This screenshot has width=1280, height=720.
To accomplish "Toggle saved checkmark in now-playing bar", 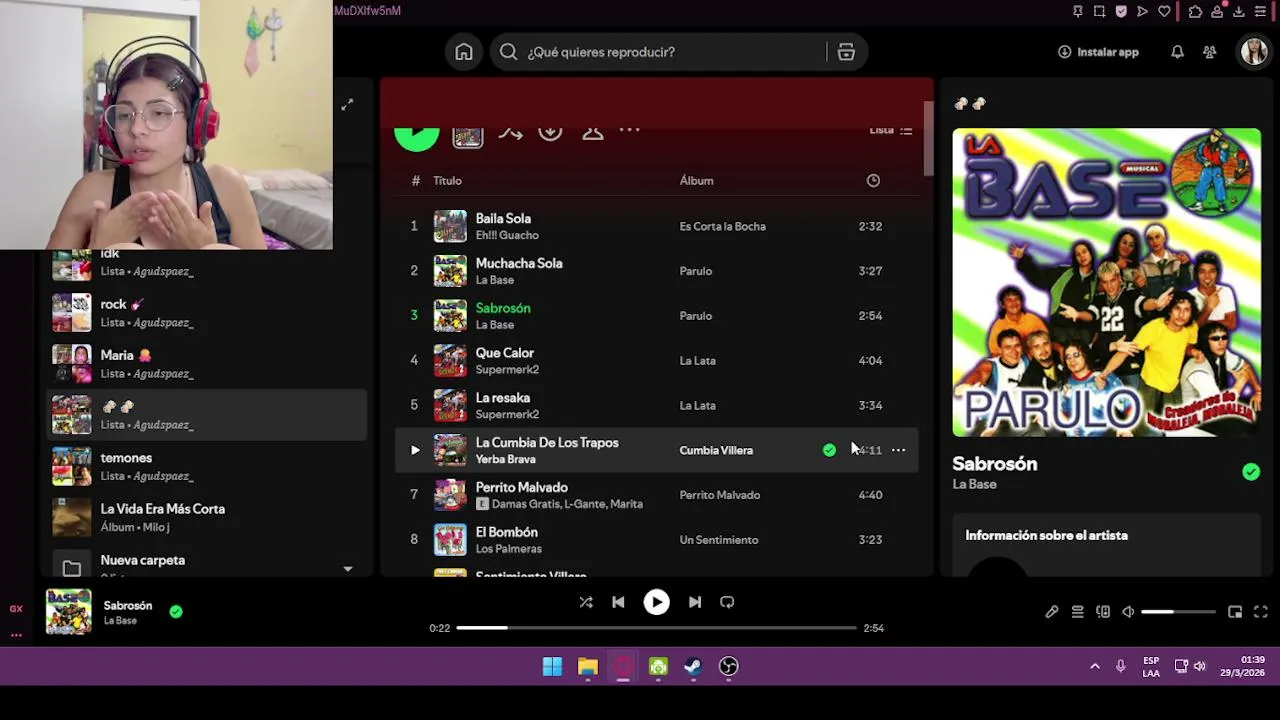I will tap(176, 611).
